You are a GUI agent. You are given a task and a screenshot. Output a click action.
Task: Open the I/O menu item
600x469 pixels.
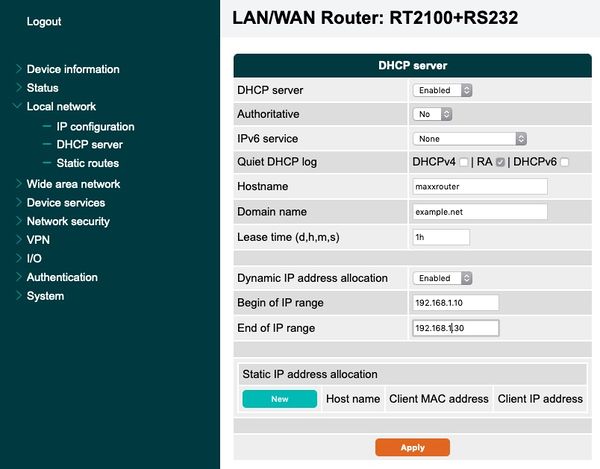click(x=34, y=259)
